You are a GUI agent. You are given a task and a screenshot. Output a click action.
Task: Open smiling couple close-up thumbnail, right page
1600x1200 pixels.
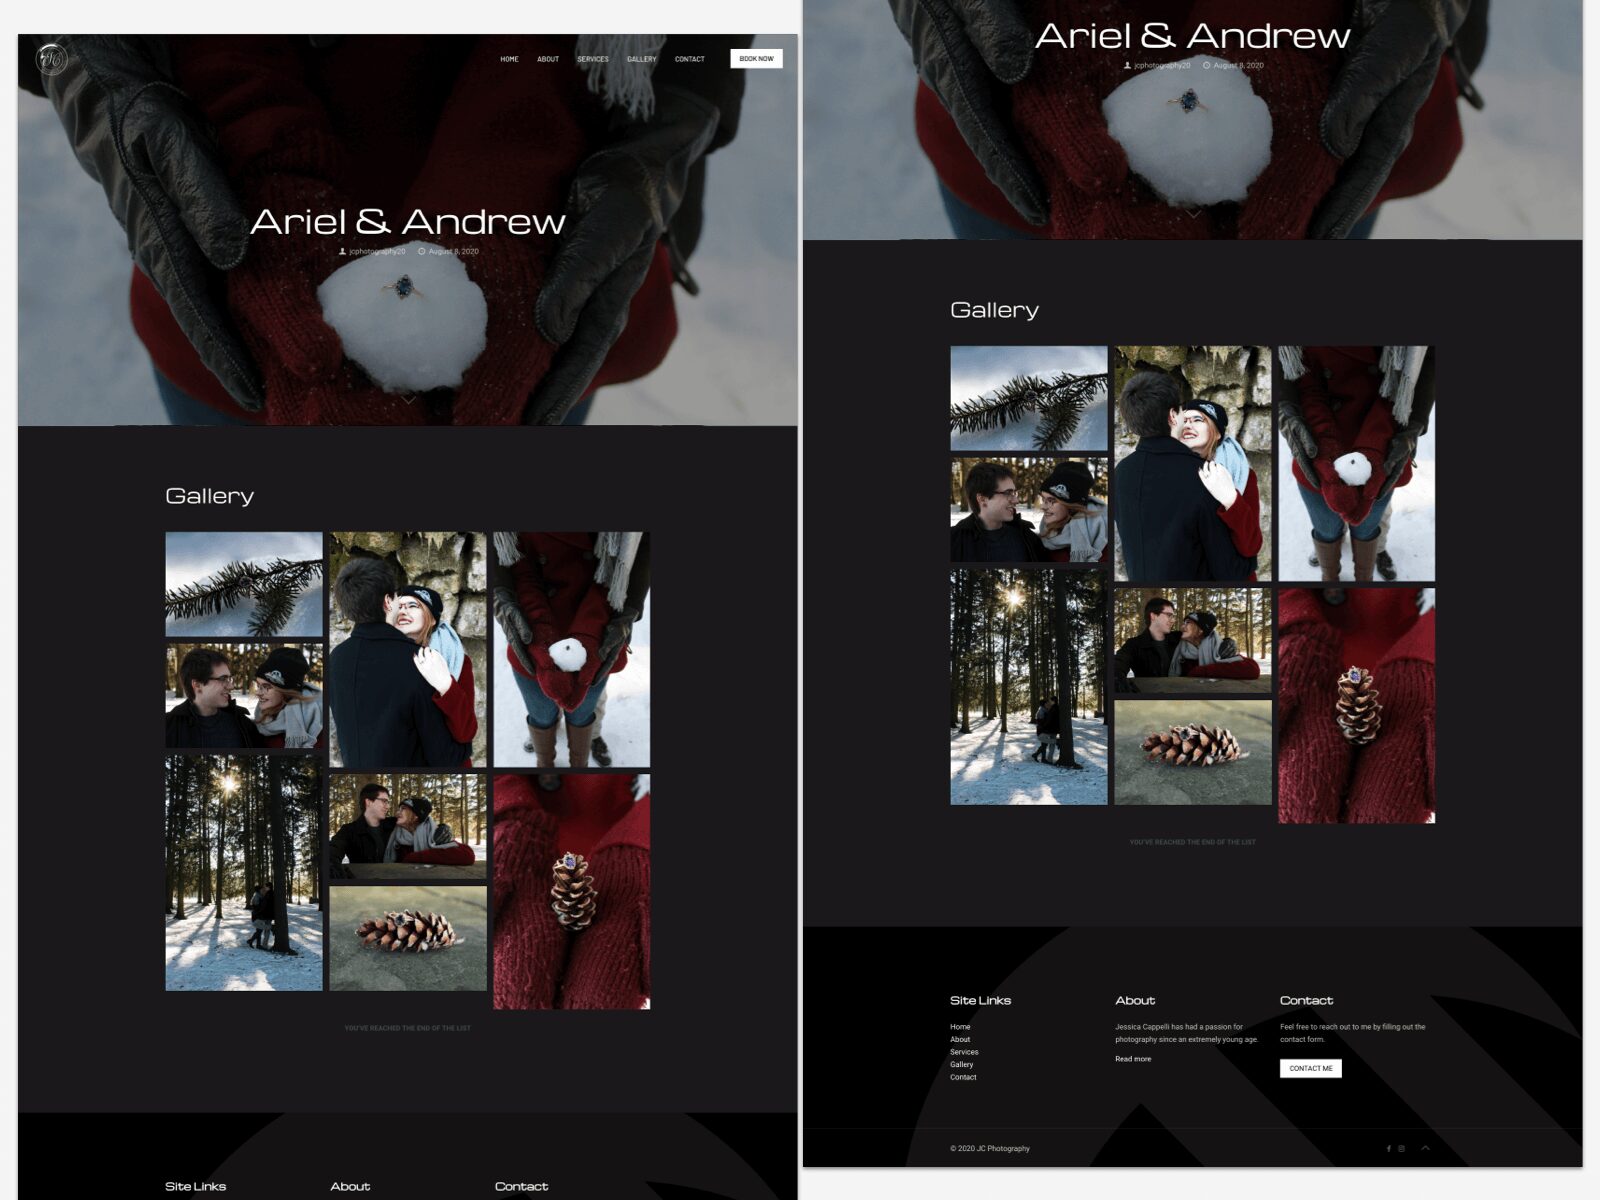click(1029, 510)
